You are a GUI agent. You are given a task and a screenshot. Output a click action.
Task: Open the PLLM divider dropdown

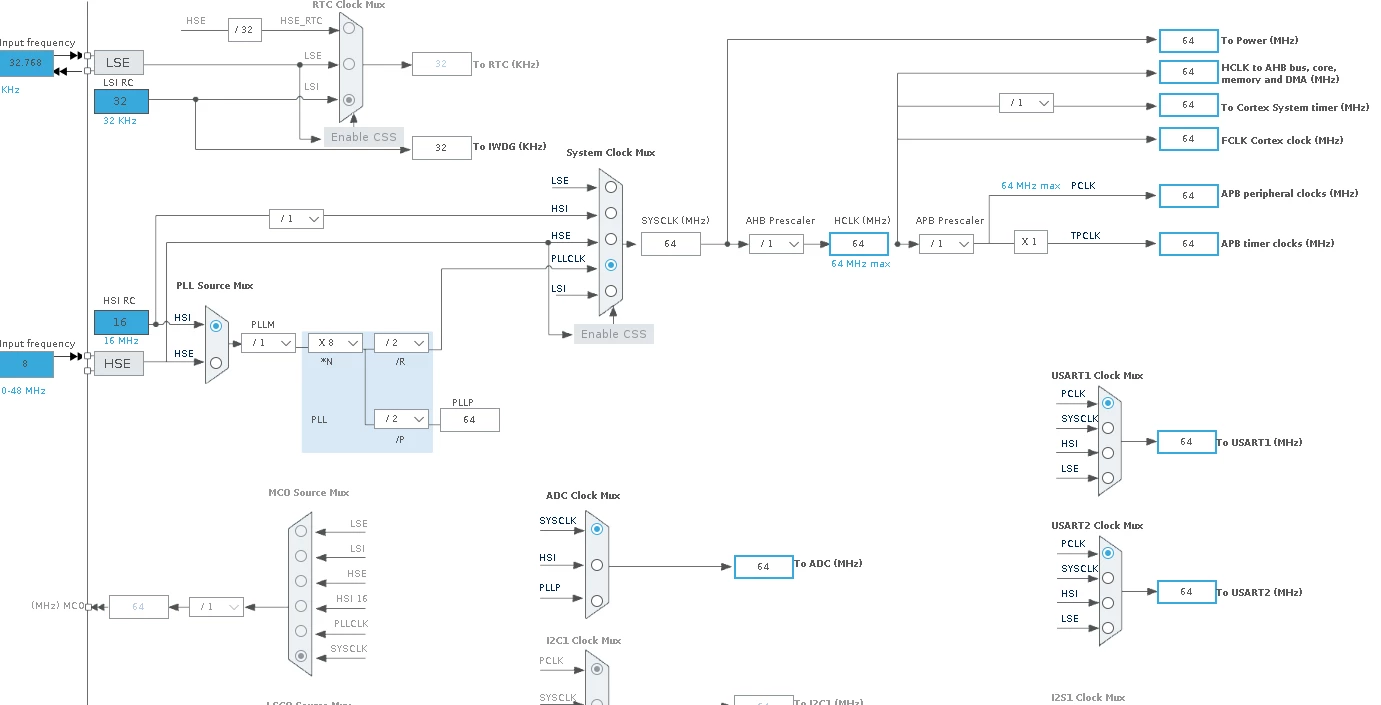[x=268, y=343]
